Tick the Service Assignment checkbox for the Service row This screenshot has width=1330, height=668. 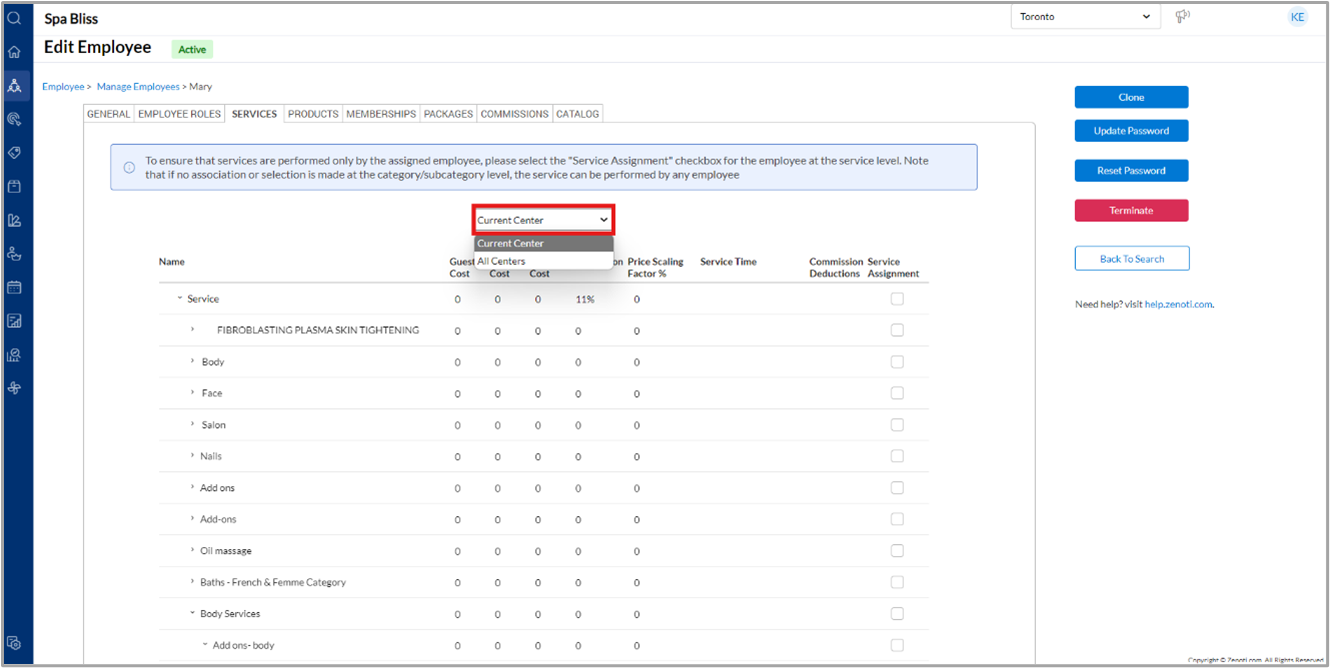pos(897,299)
